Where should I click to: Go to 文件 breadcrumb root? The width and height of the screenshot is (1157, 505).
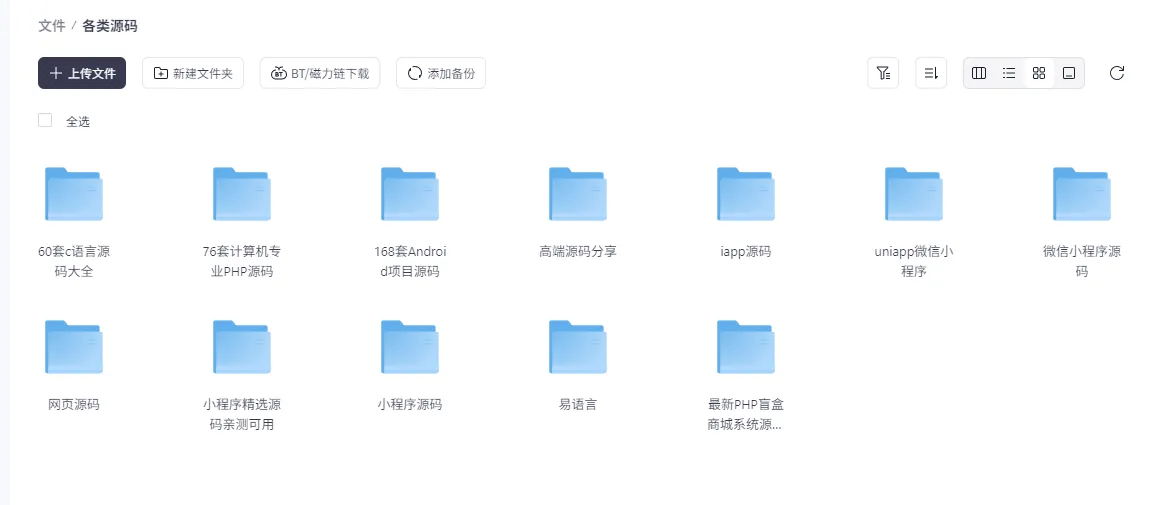52,26
